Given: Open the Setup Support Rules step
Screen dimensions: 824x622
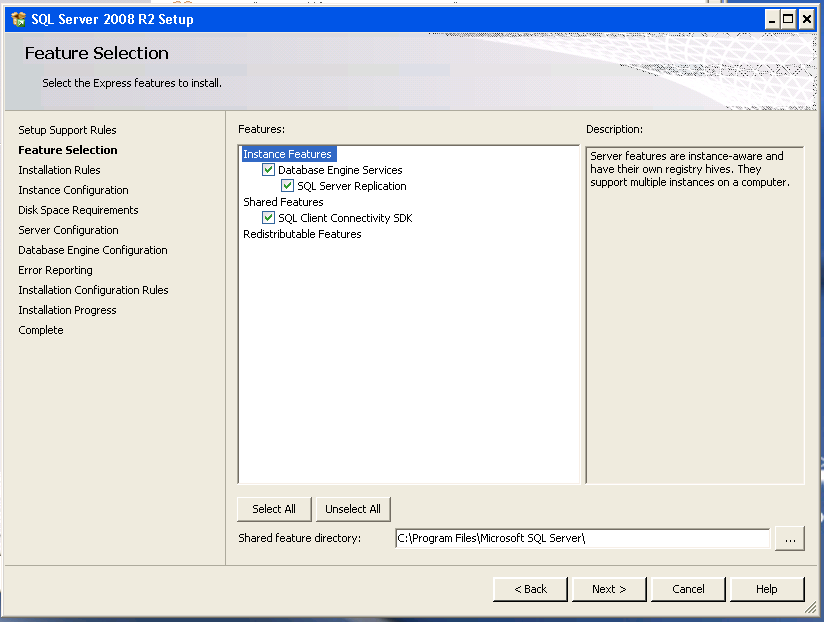Looking at the screenshot, I should 67,130.
